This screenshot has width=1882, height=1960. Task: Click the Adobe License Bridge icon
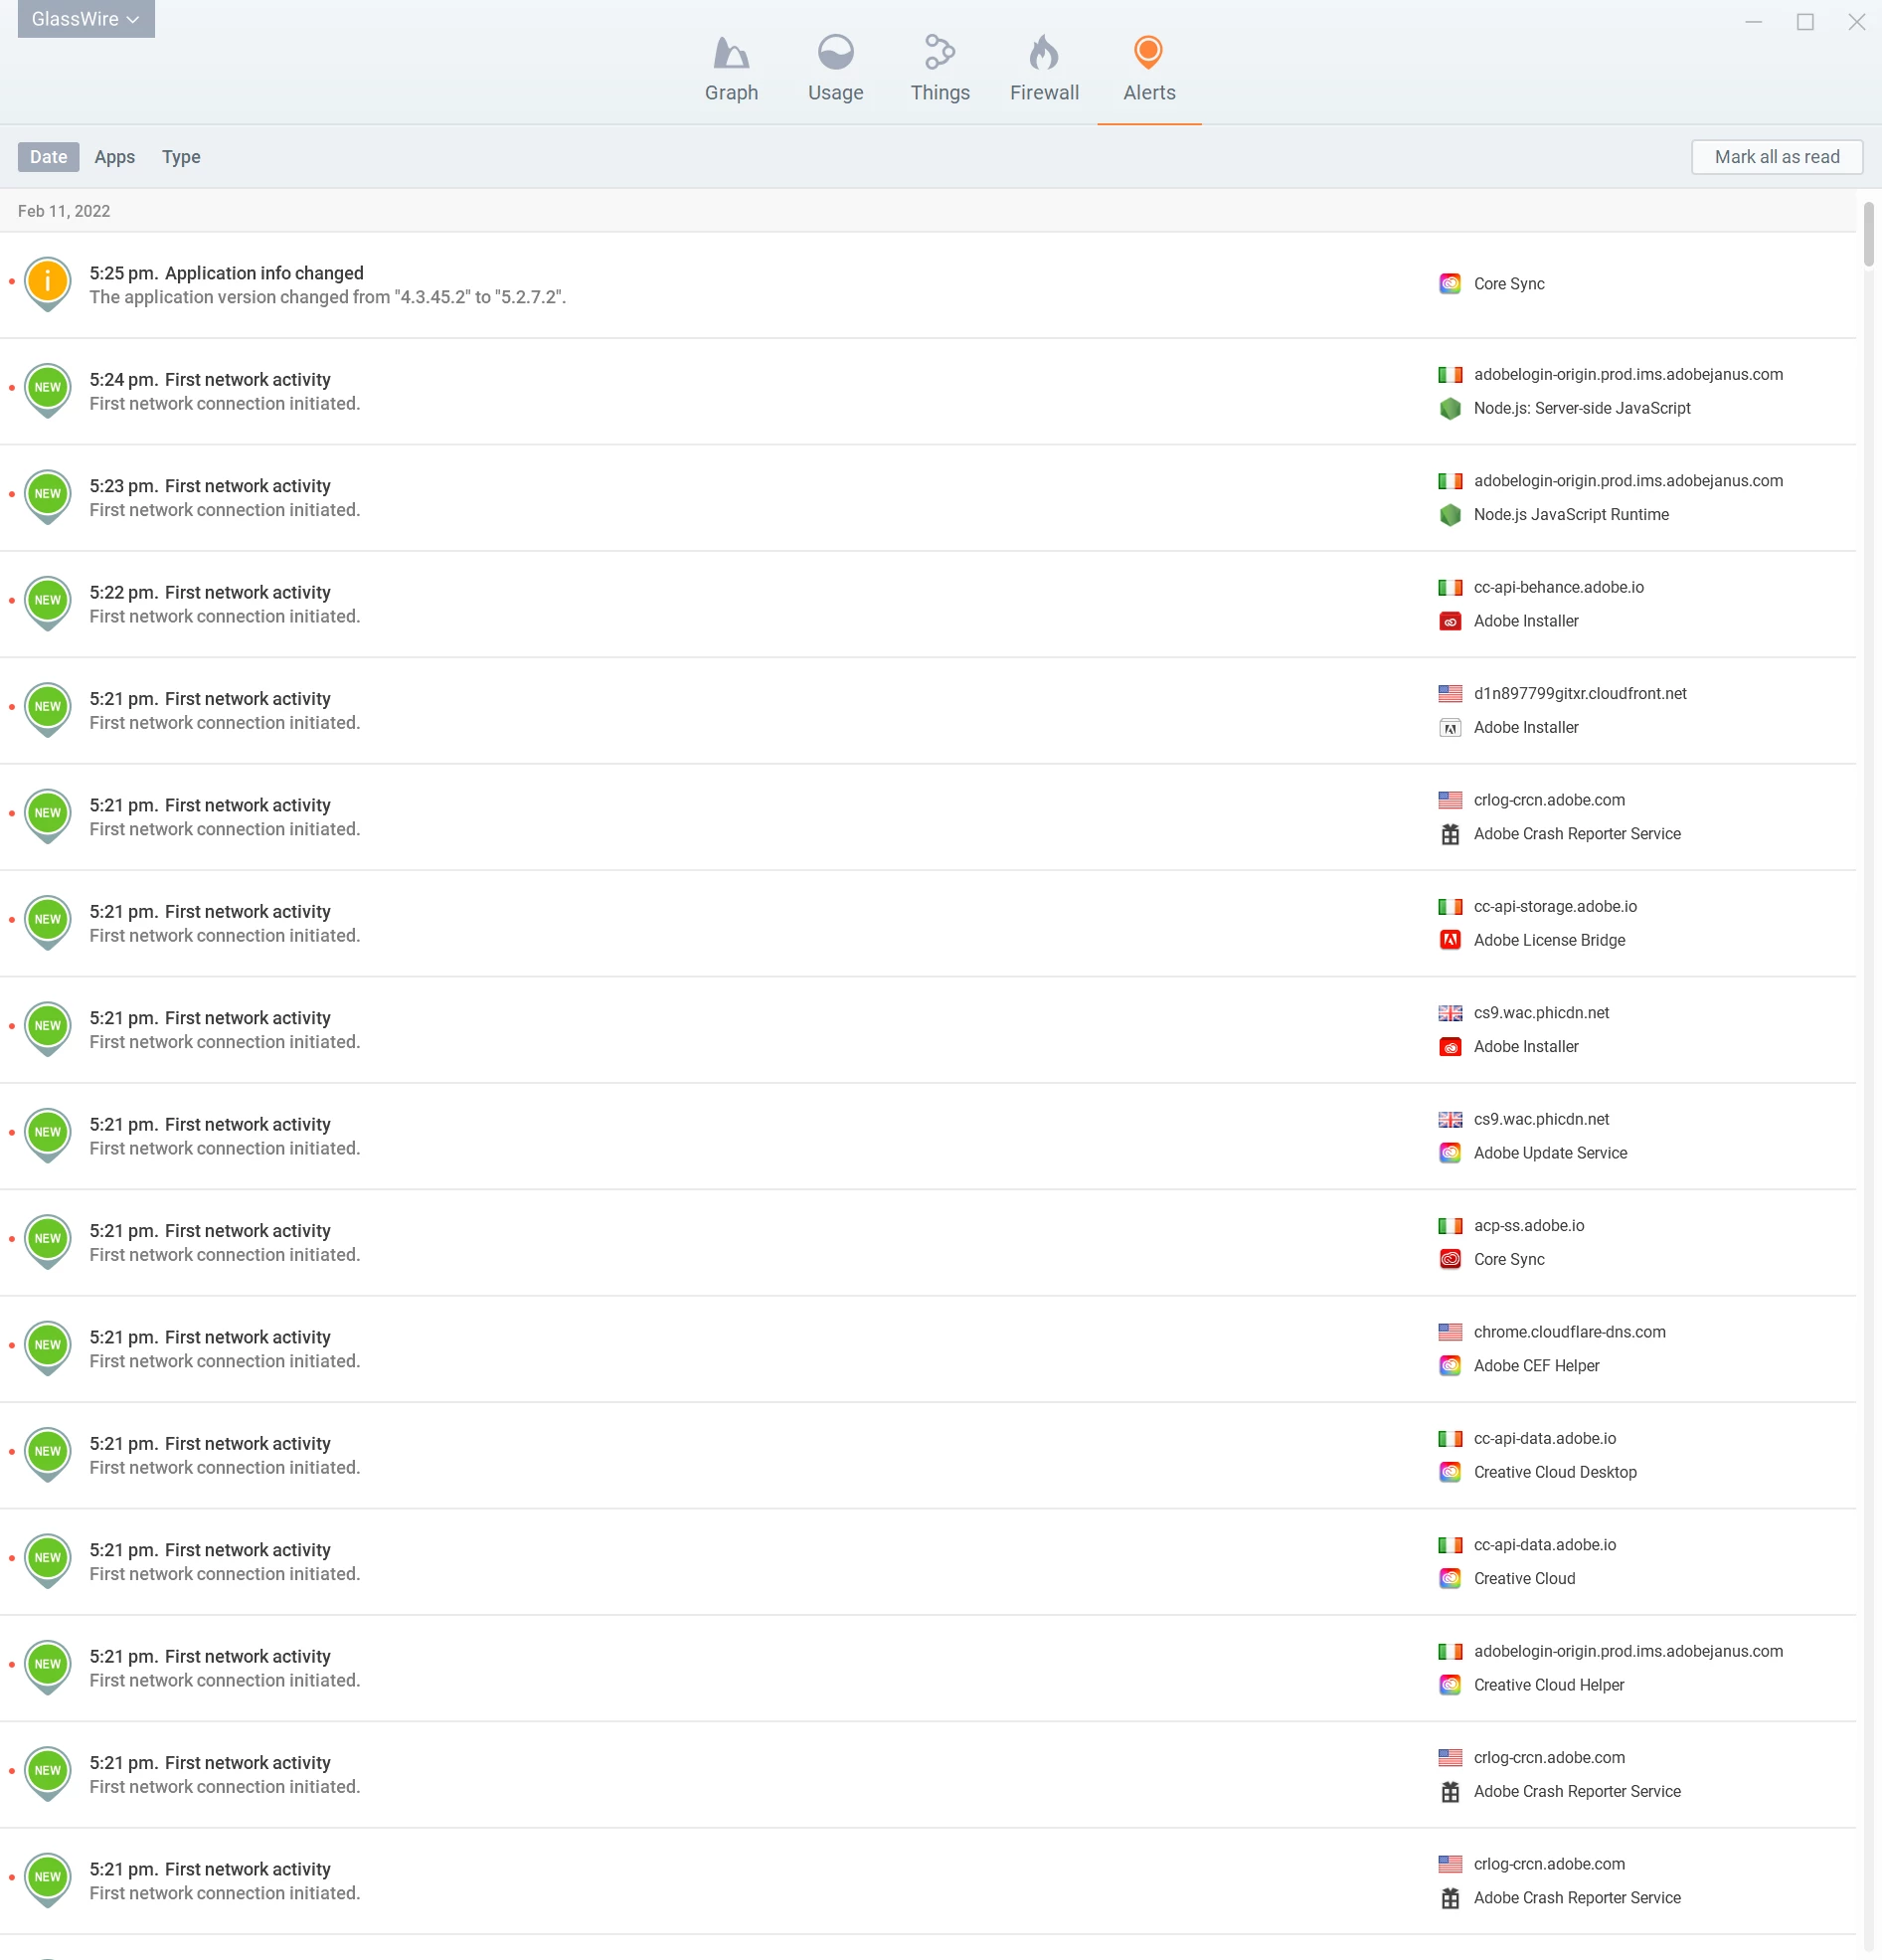coord(1450,940)
